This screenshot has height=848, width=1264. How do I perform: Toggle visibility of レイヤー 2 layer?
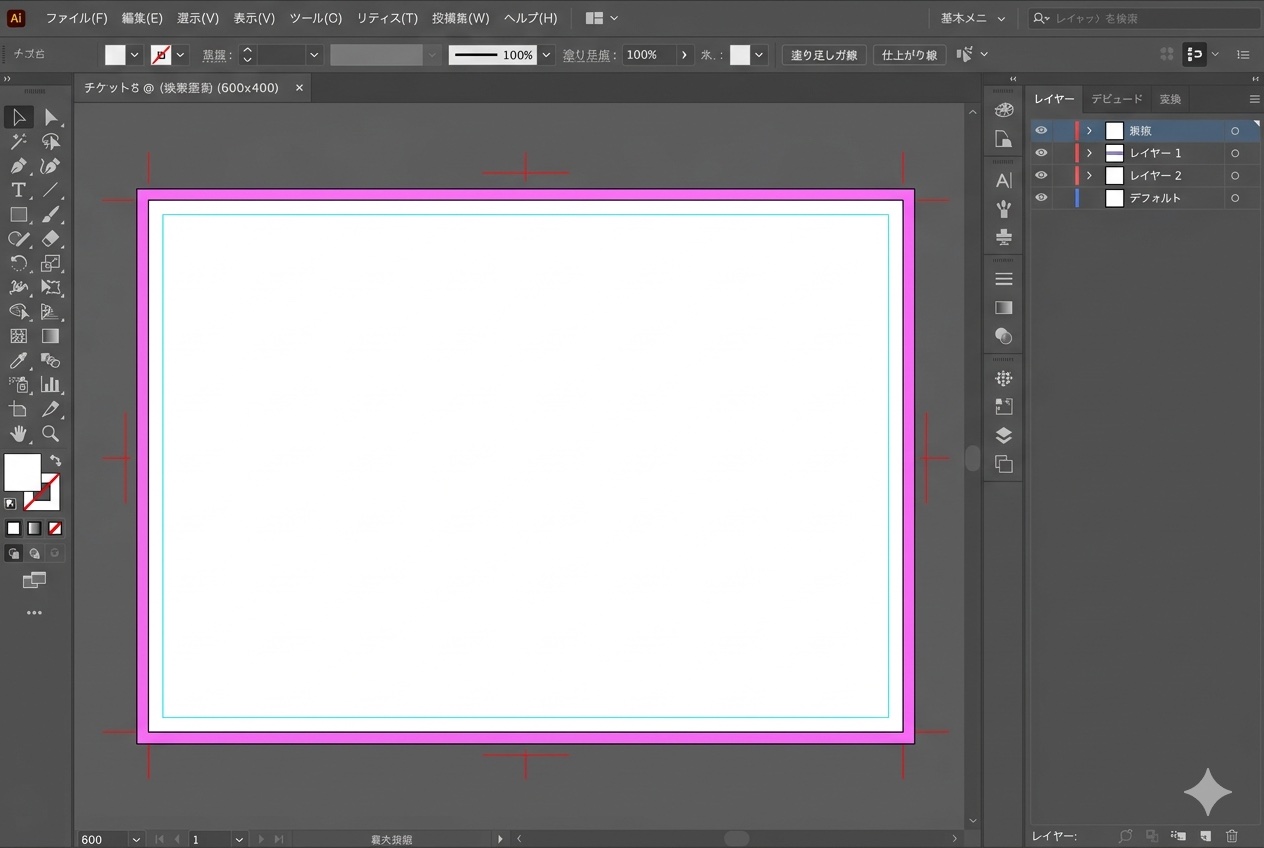[x=1041, y=175]
